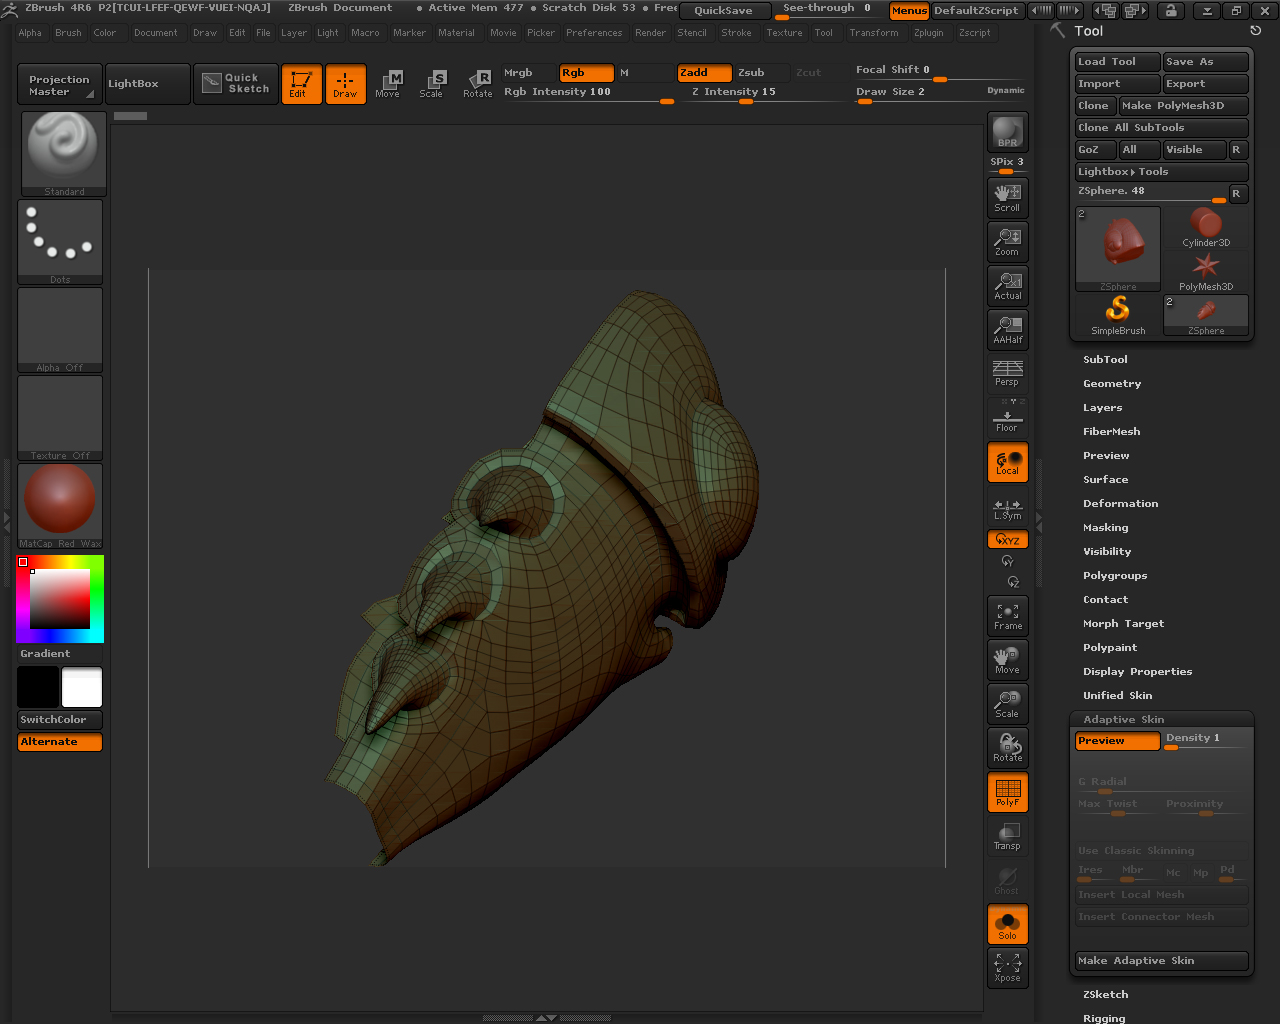1280x1024 pixels.
Task: Open the Document menu
Action: pyautogui.click(x=156, y=32)
